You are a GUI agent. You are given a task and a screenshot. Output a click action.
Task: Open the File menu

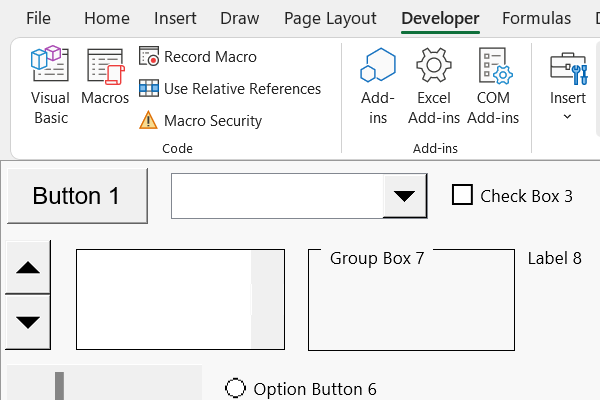click(x=38, y=18)
